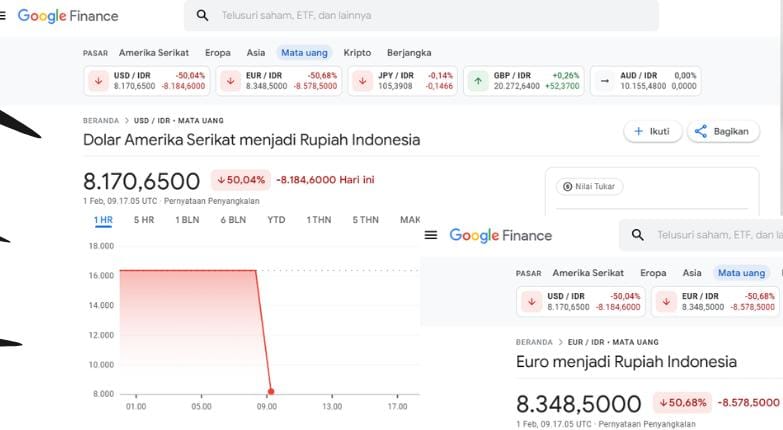Switch chart range to YTD
This screenshot has width=783, height=430.
pos(276,220)
